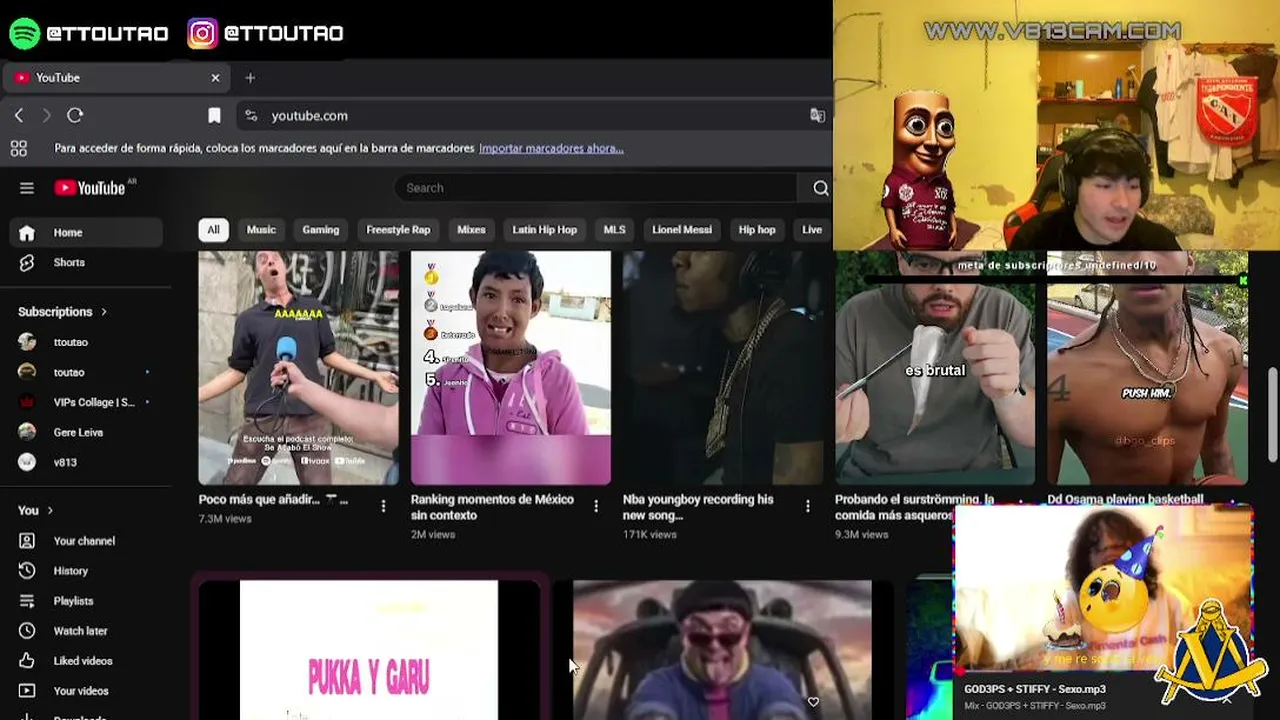Click miniplayer title "GOD3PS + STIFFY - Sexo.mp3"
The image size is (1280, 720).
[1035, 689]
